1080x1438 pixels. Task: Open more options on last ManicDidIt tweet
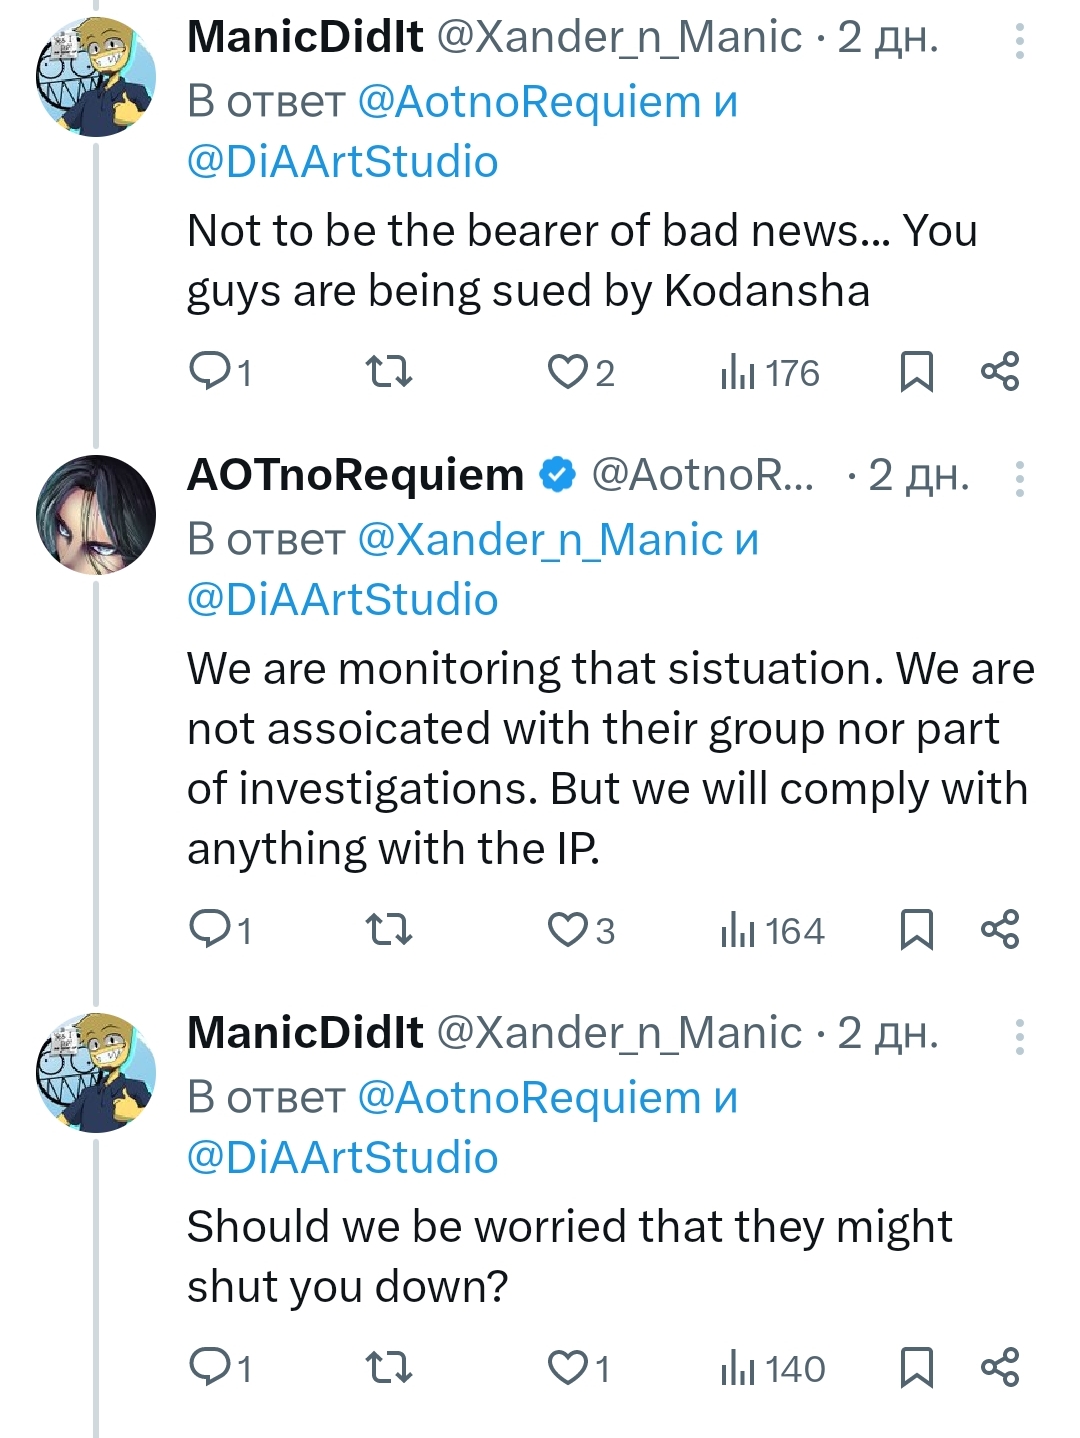click(1019, 1037)
